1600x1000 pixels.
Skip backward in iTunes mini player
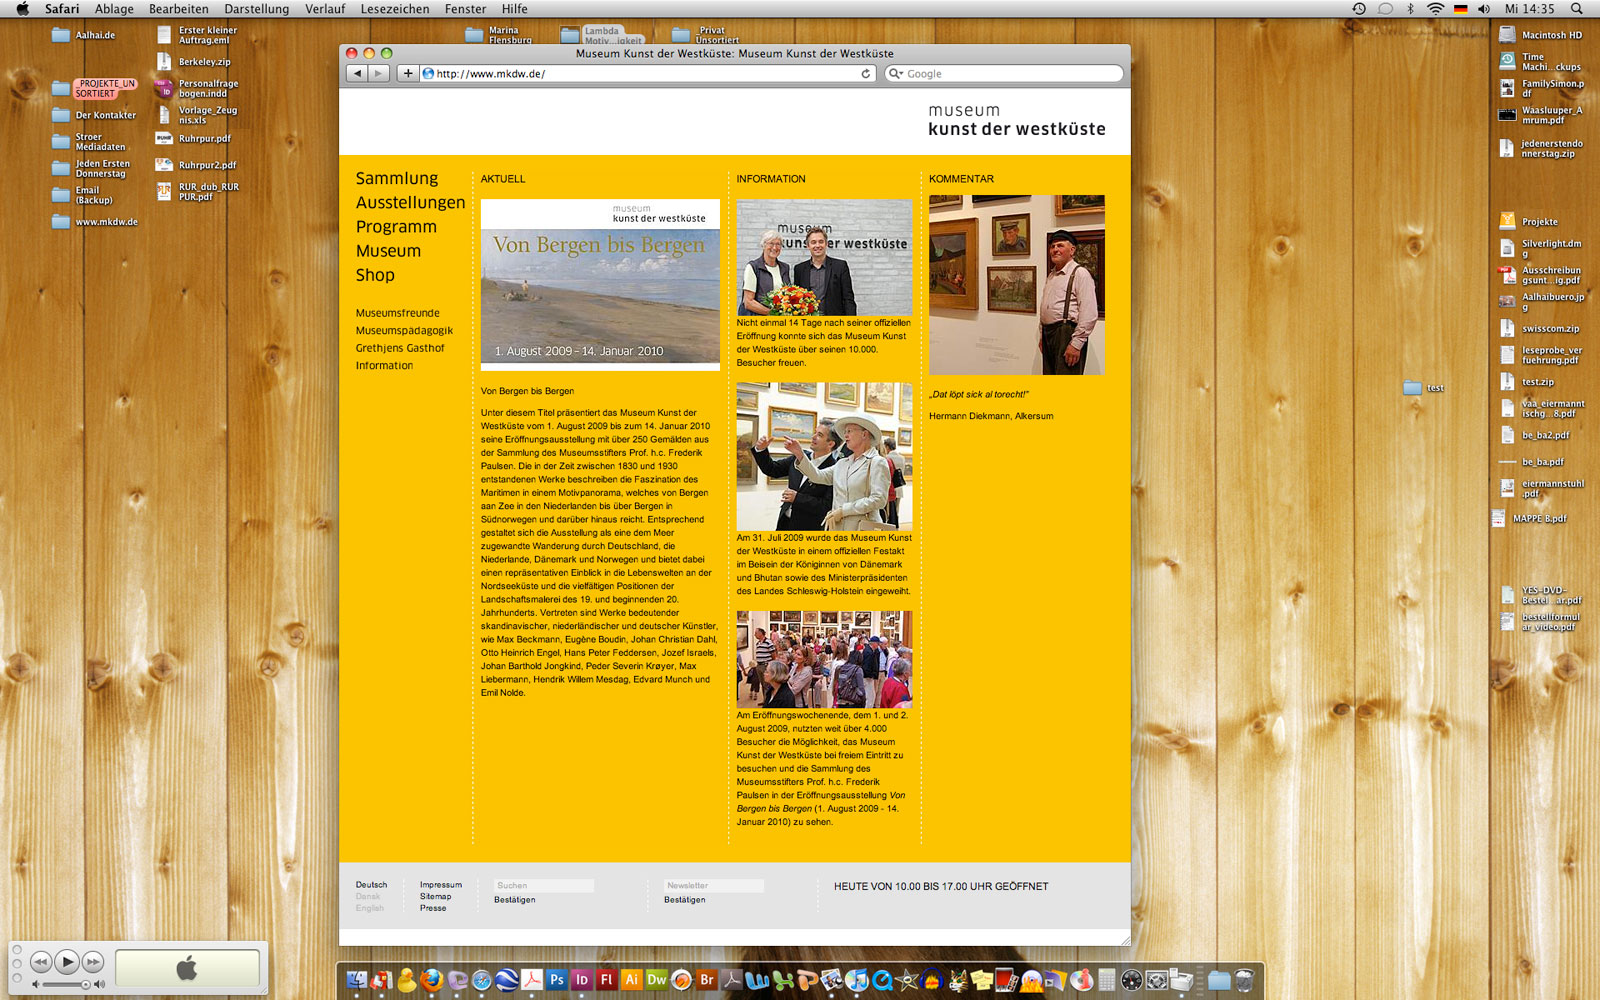pyautogui.click(x=41, y=962)
